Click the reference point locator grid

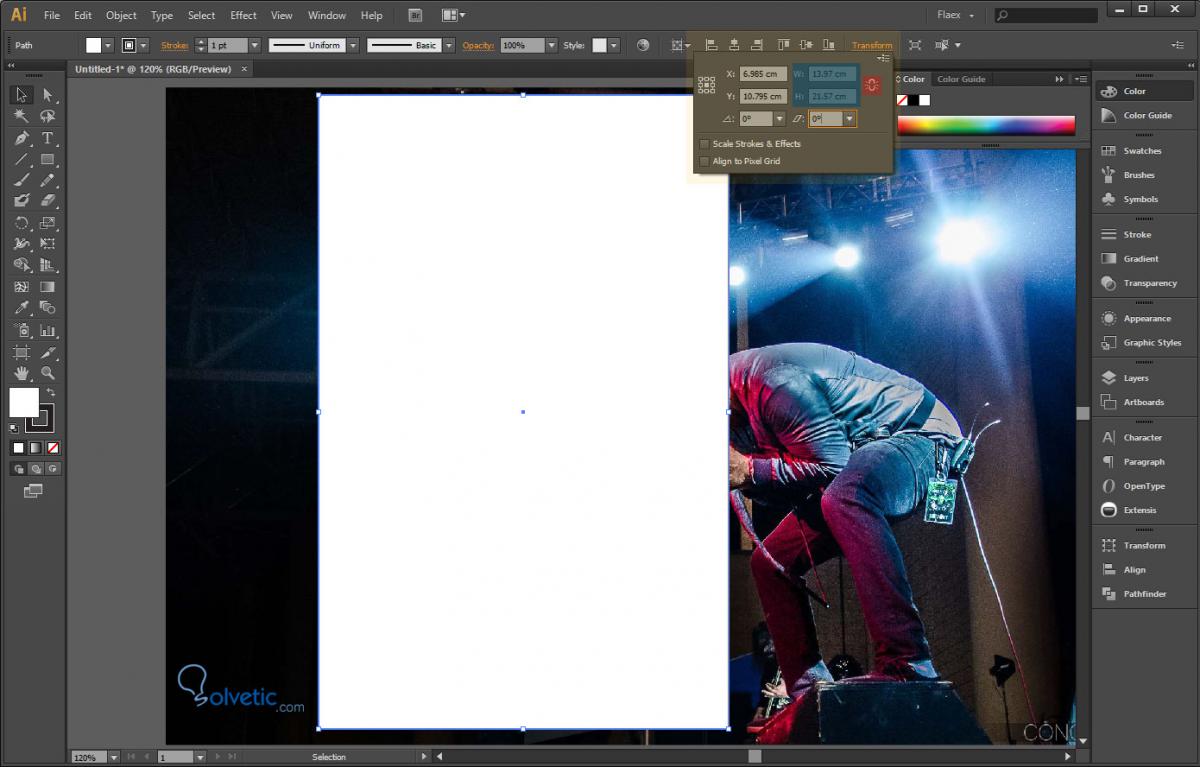[707, 85]
